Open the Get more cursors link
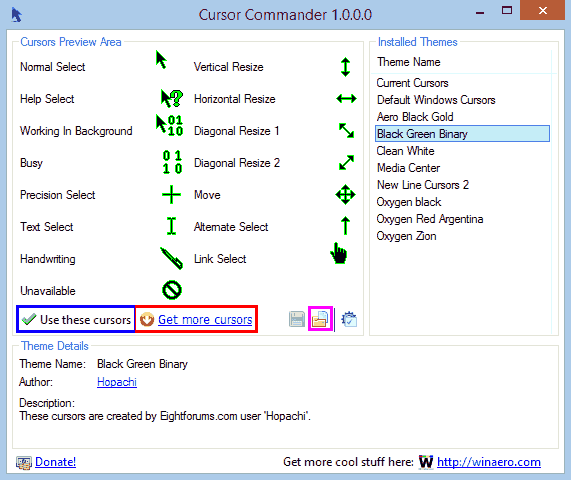Viewport: 571px width, 480px height. coord(205,319)
